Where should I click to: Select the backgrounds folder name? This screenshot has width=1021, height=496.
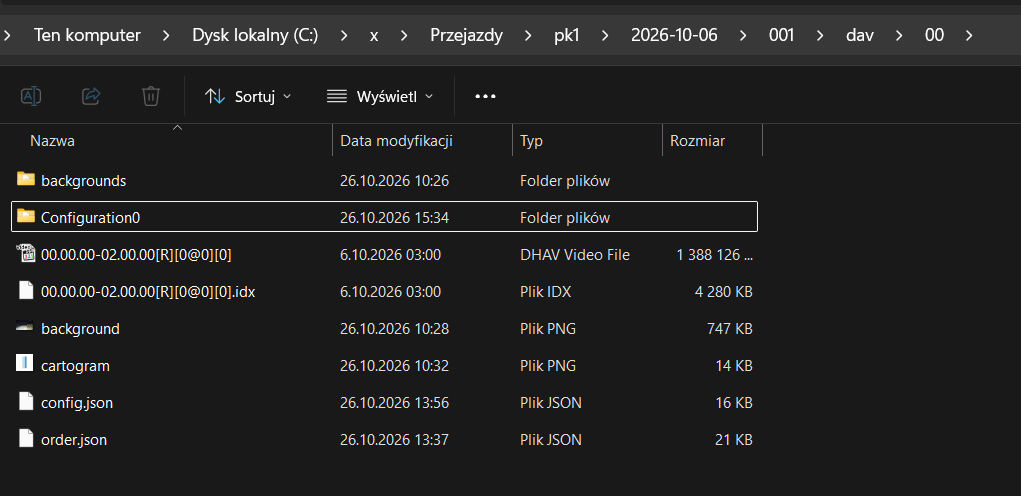(x=83, y=181)
